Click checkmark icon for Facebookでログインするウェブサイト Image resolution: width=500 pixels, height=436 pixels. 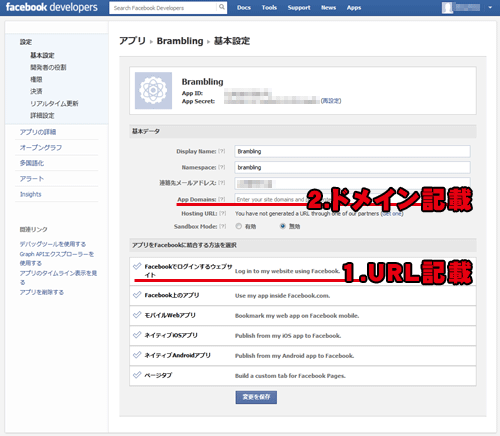137,266
